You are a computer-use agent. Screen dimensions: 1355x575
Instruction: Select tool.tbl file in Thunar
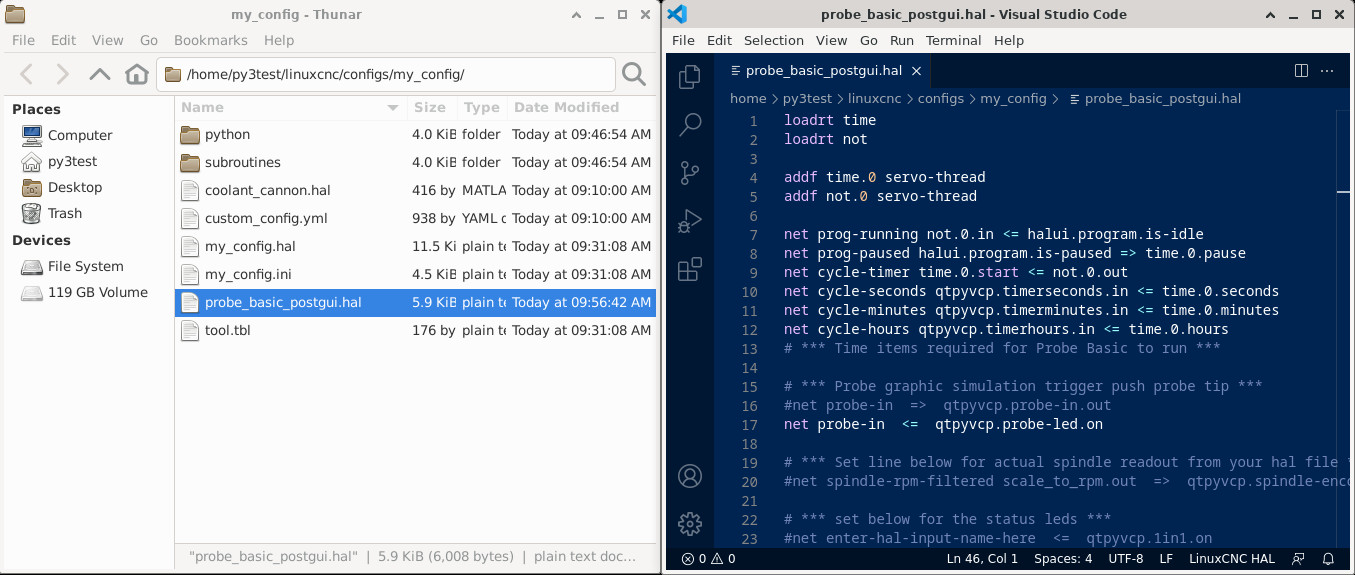point(415,330)
